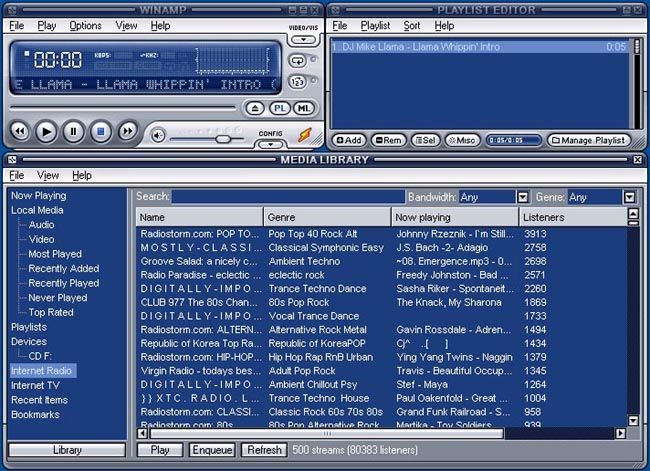Select Groove Salad station row

click(x=381, y=261)
